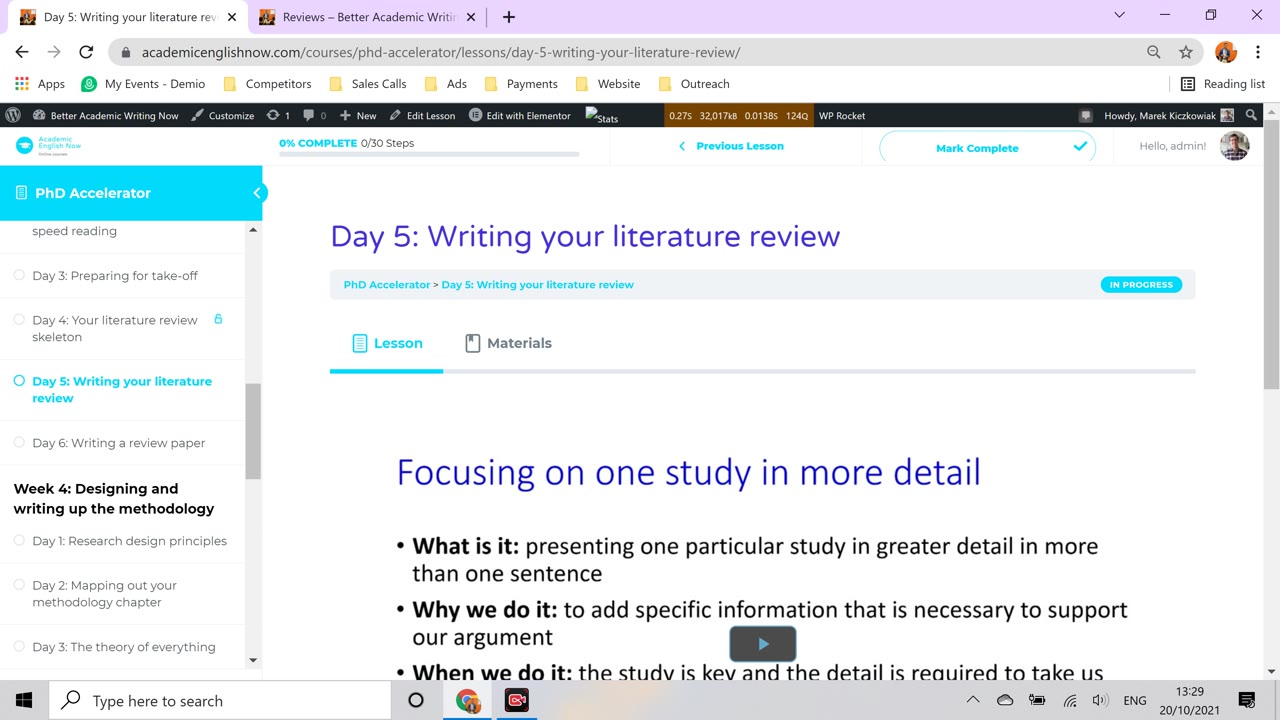Click the materials icon beside Day 4 lesson
This screenshot has height=720, width=1280.
(x=218, y=319)
